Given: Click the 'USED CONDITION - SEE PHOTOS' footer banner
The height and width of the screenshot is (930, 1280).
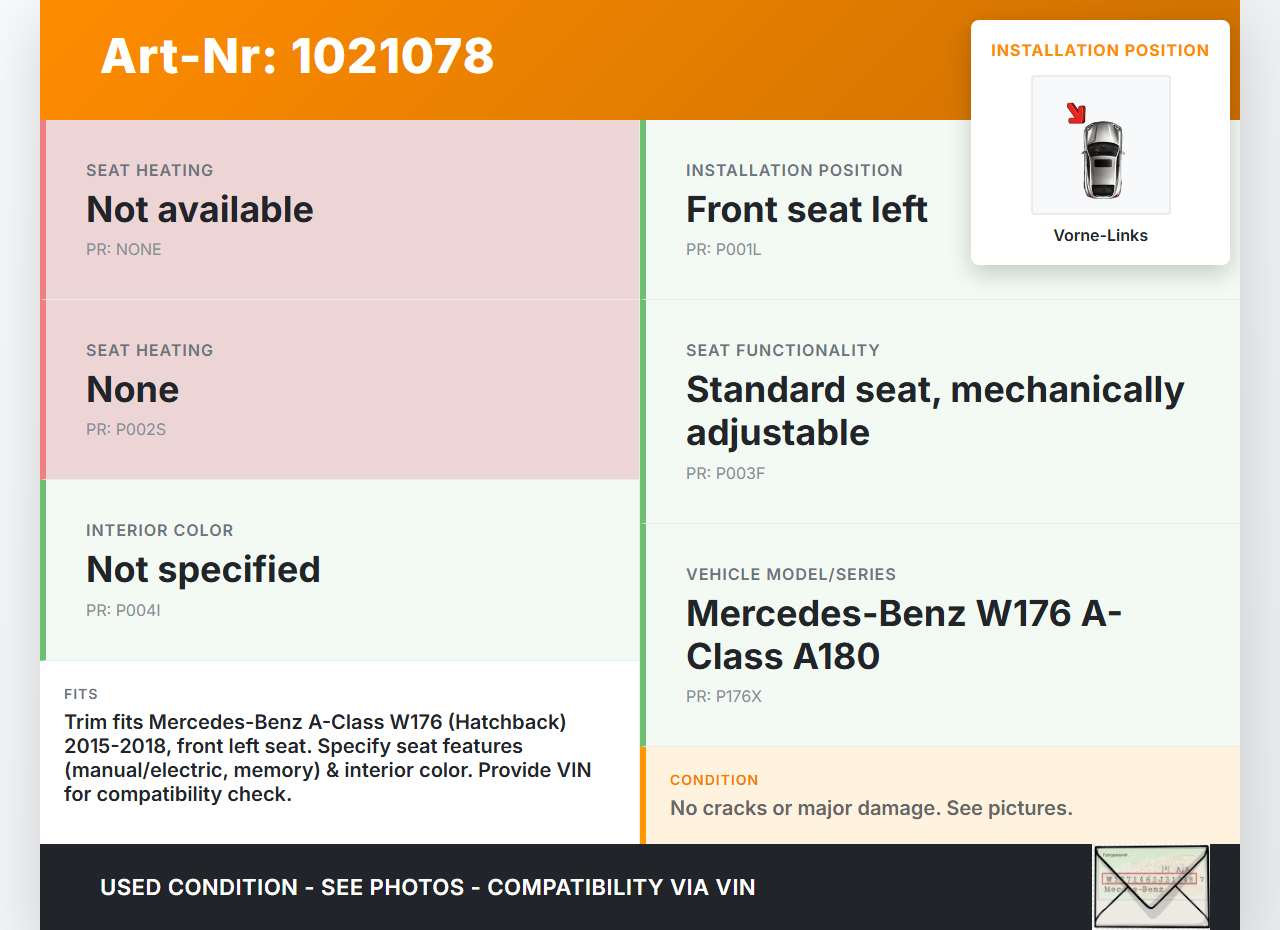Looking at the screenshot, I should point(427,887).
